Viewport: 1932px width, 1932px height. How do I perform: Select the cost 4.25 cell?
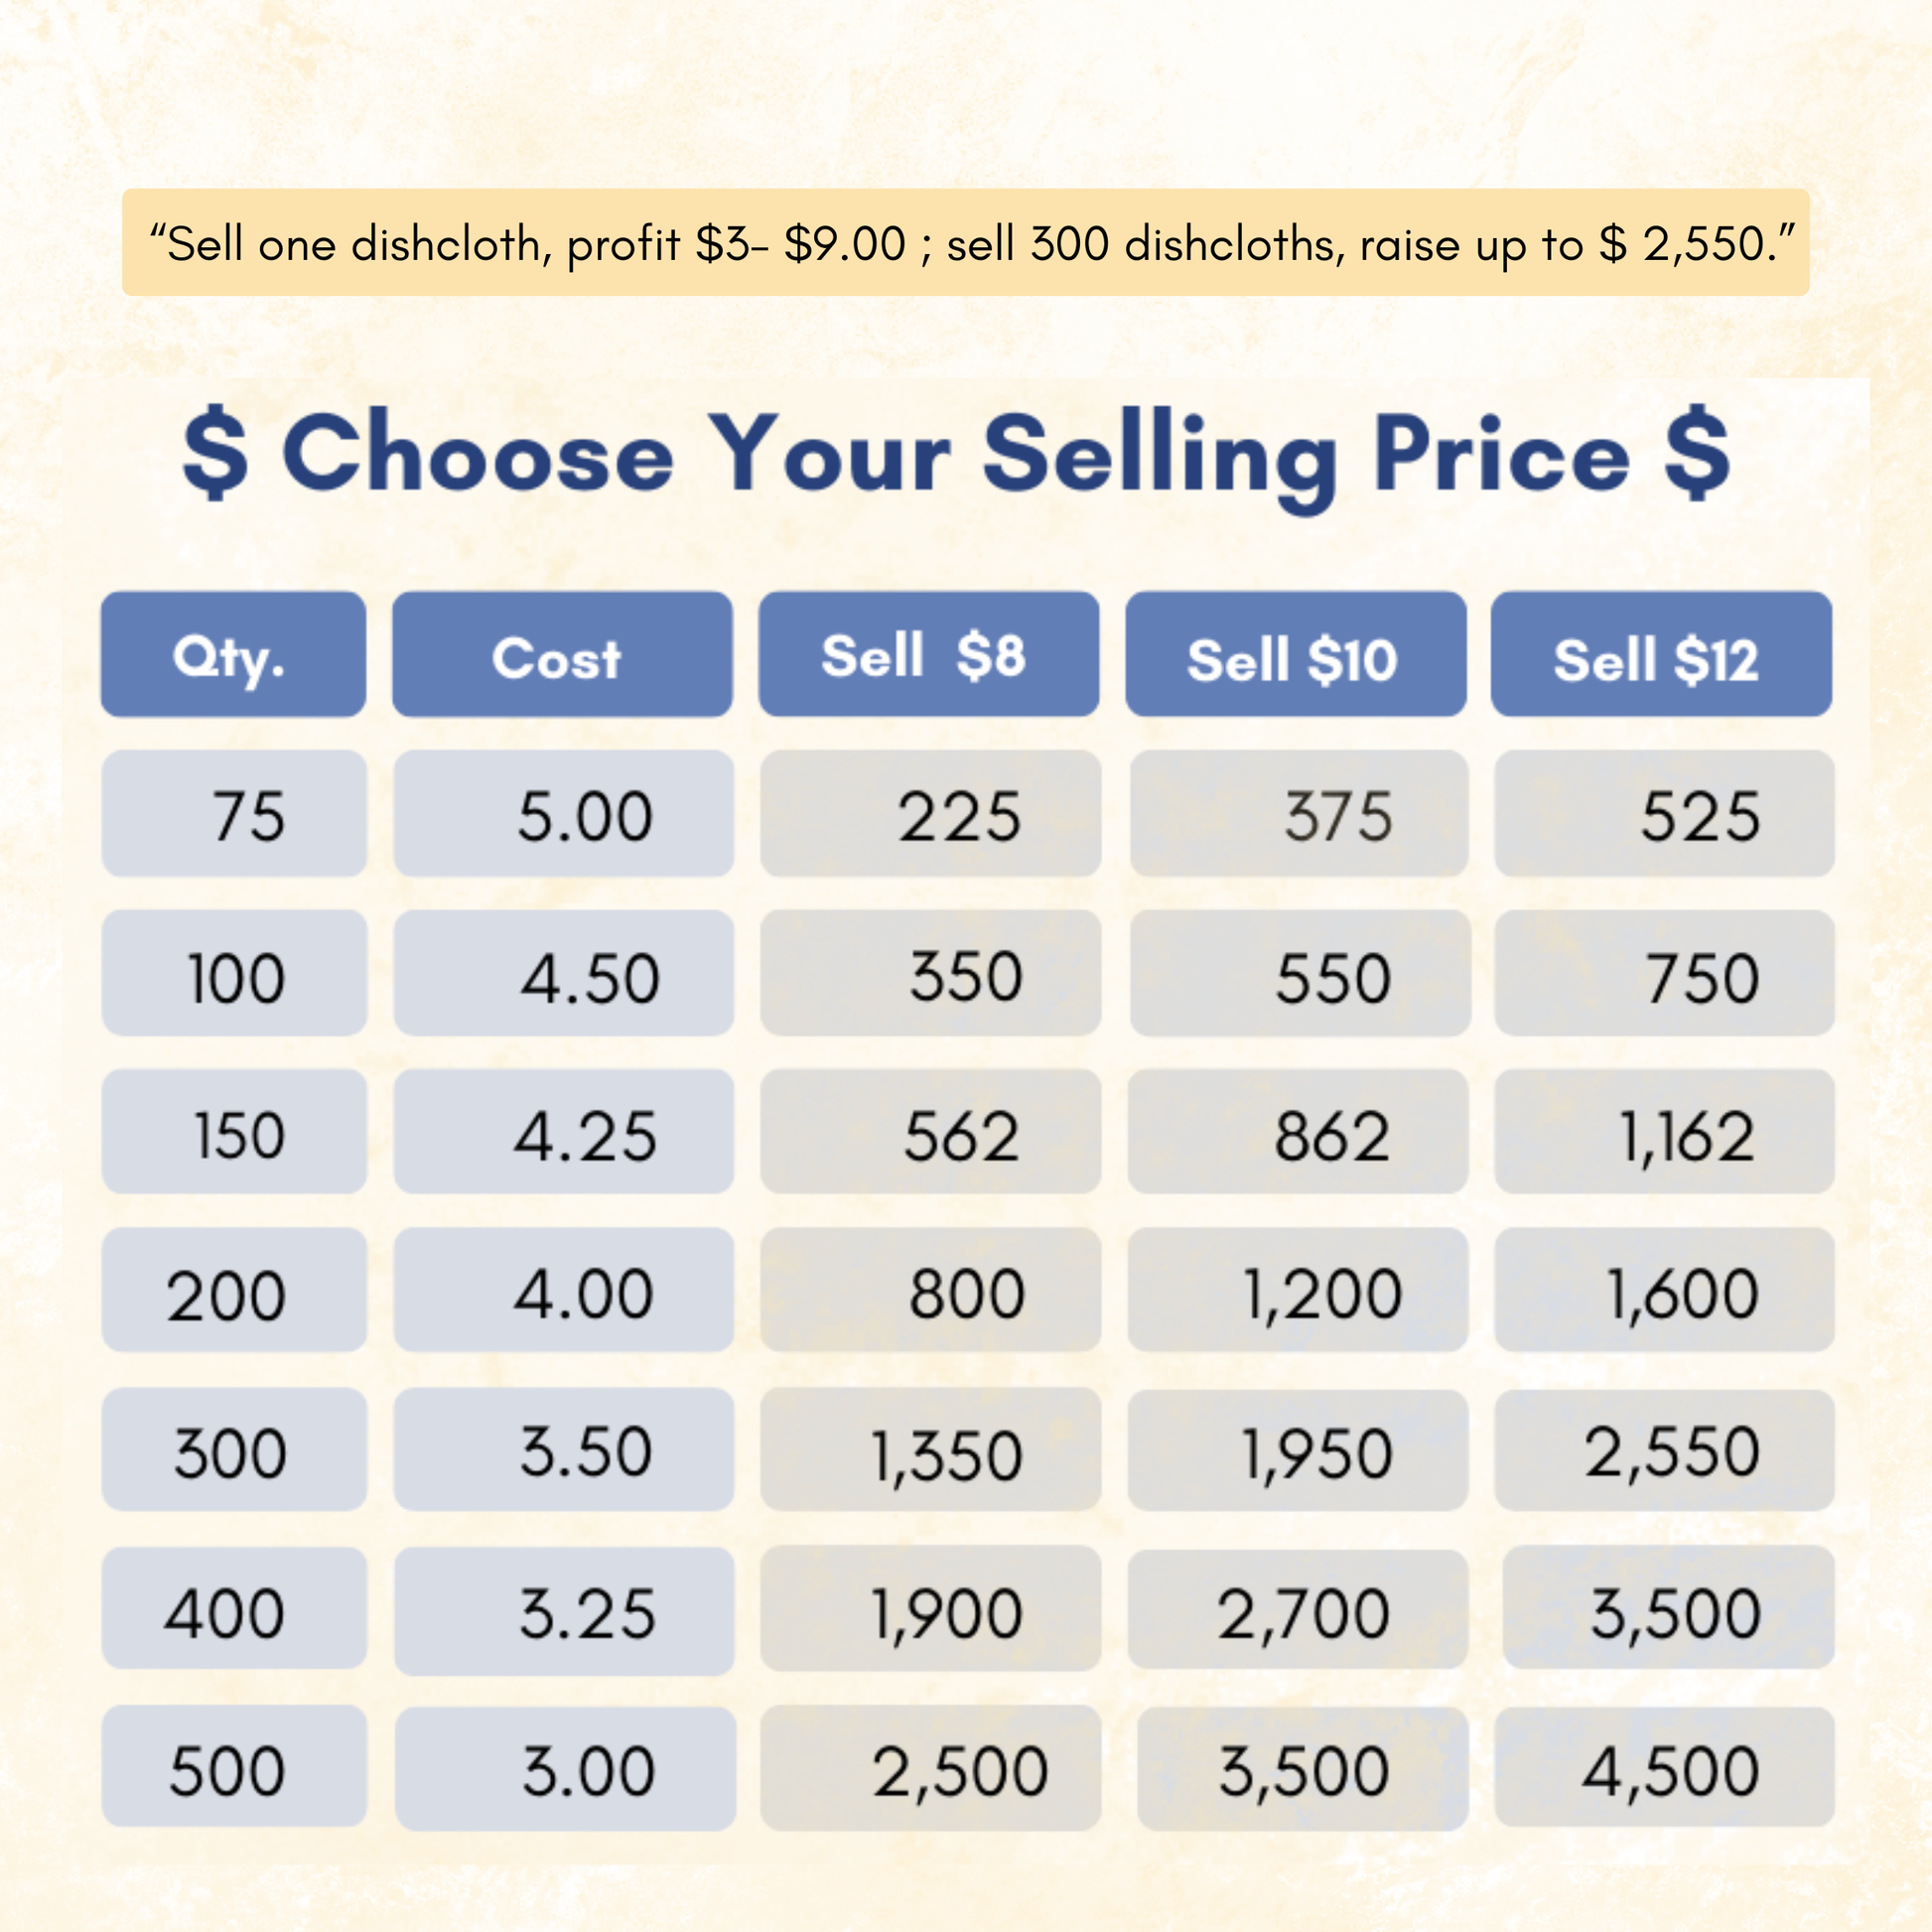(563, 1132)
